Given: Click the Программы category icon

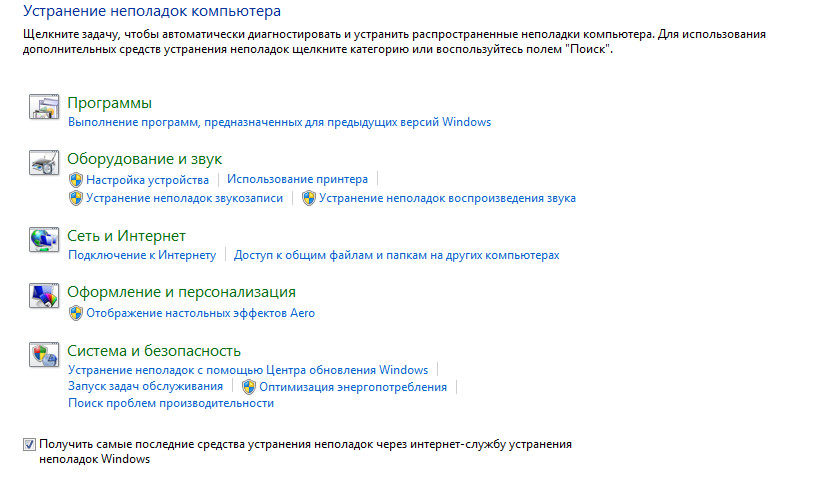Looking at the screenshot, I should tap(44, 107).
